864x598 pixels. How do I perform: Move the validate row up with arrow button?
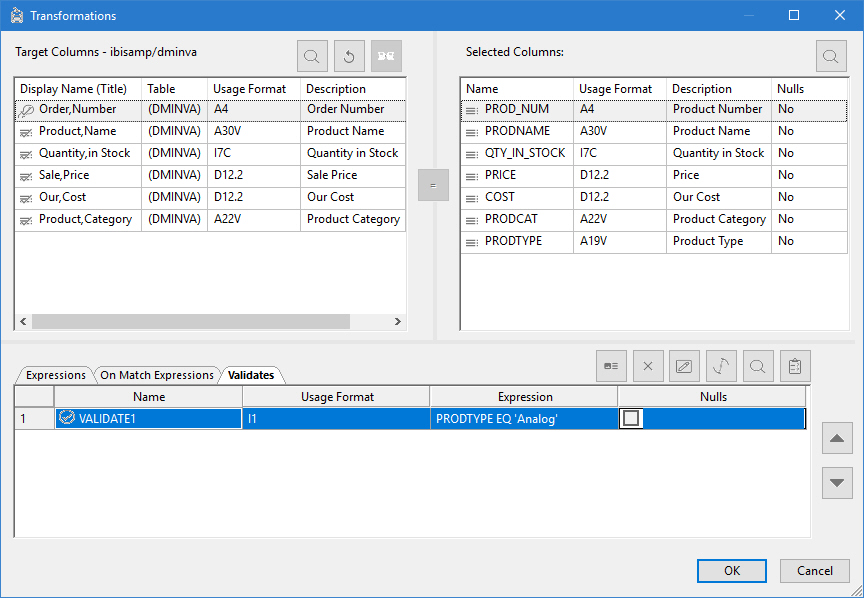(837, 438)
